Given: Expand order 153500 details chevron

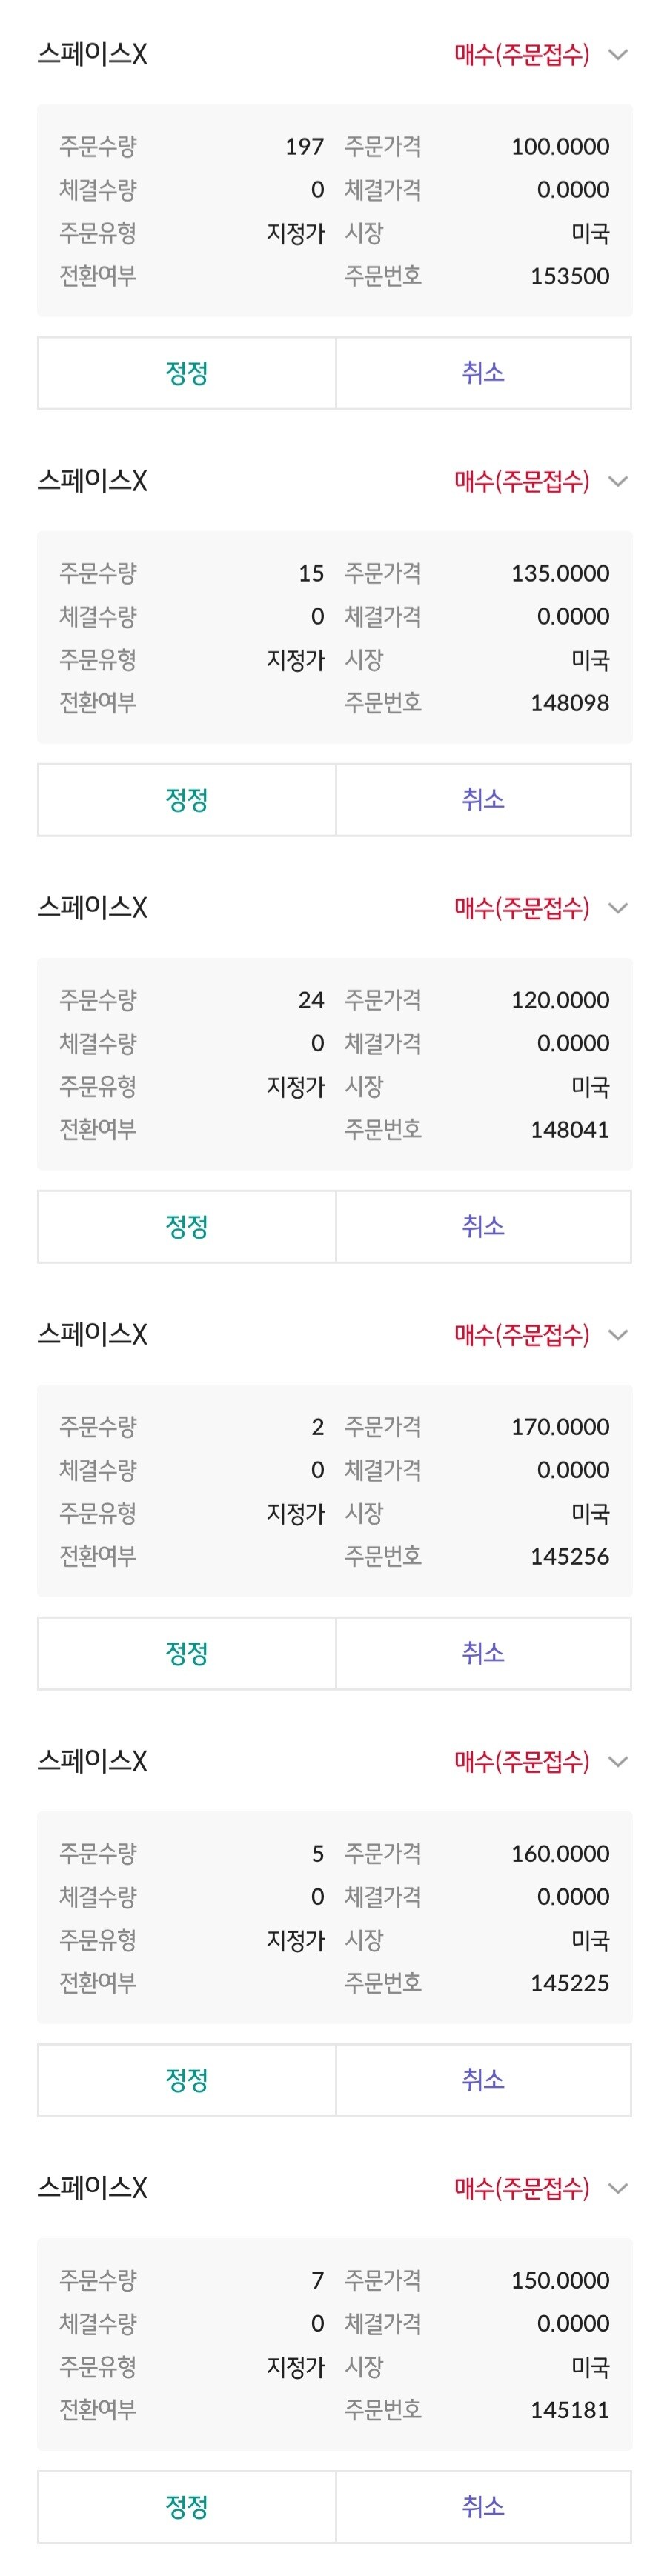Looking at the screenshot, I should [x=618, y=54].
